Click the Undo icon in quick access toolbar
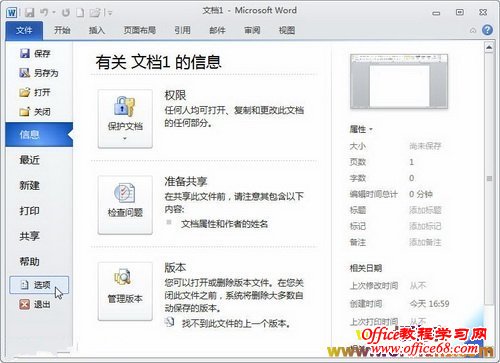Image resolution: width=500 pixels, height=363 pixels. tap(44, 13)
